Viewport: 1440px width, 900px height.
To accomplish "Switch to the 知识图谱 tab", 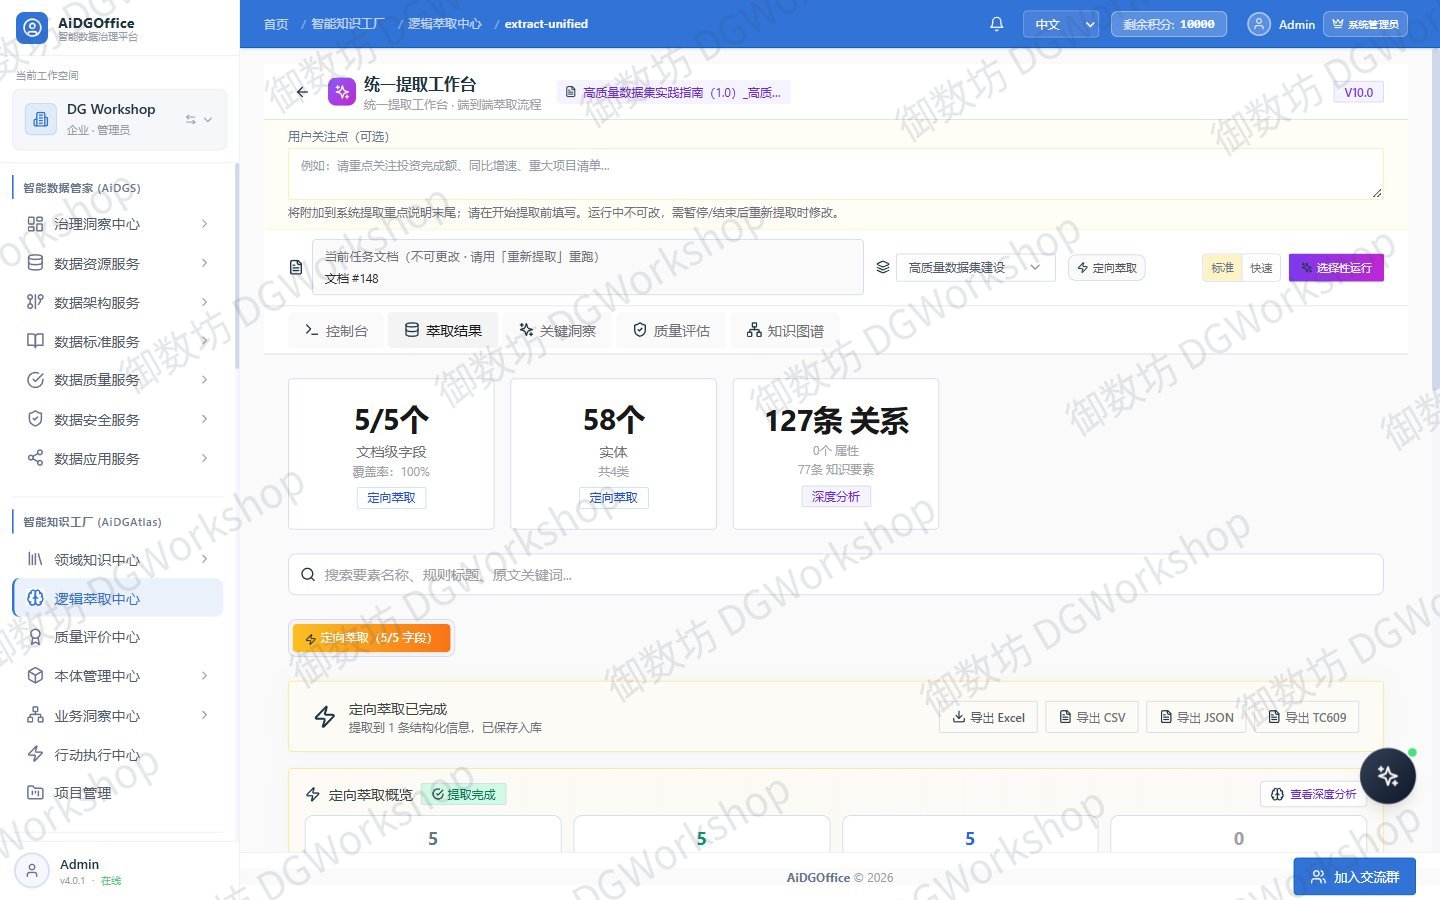I will pos(785,331).
